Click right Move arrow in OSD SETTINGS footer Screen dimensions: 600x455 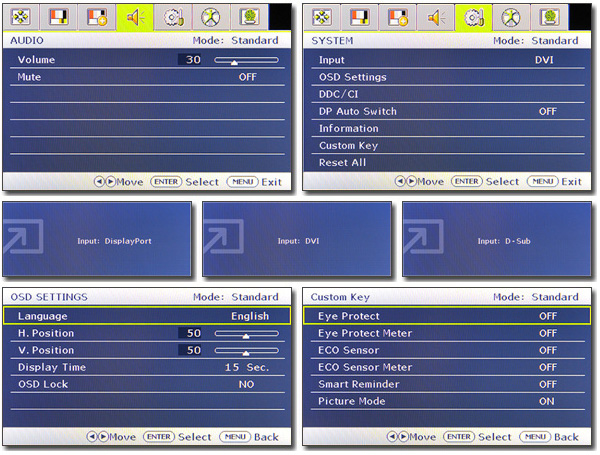point(103,437)
